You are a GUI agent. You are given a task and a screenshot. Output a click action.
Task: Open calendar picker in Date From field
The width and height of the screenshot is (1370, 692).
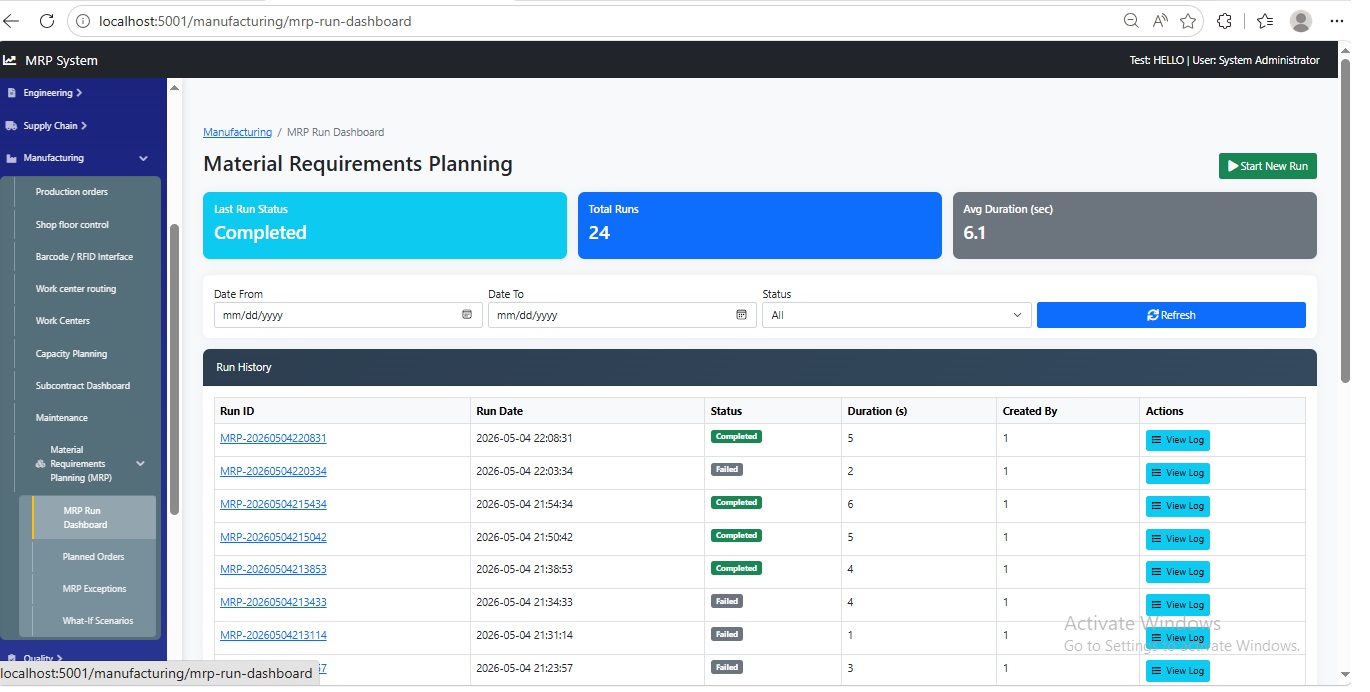tap(467, 315)
